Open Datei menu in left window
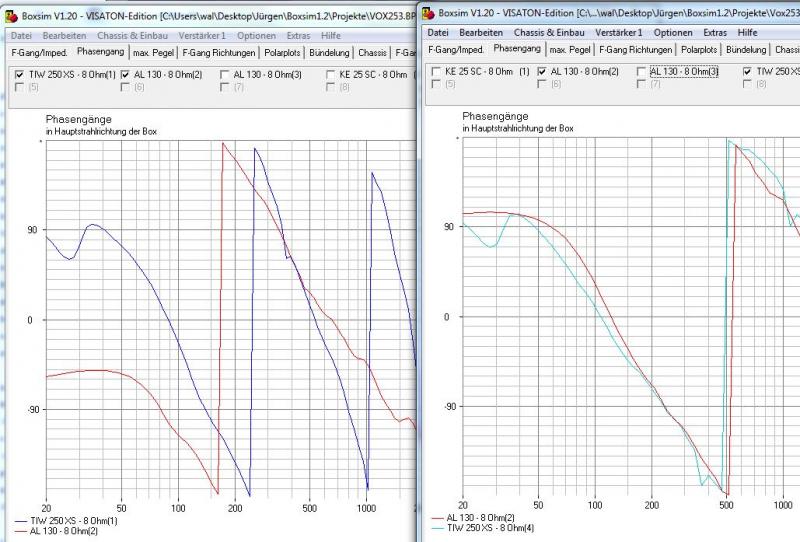Screen dimensions: 800x542 [x=22, y=35]
